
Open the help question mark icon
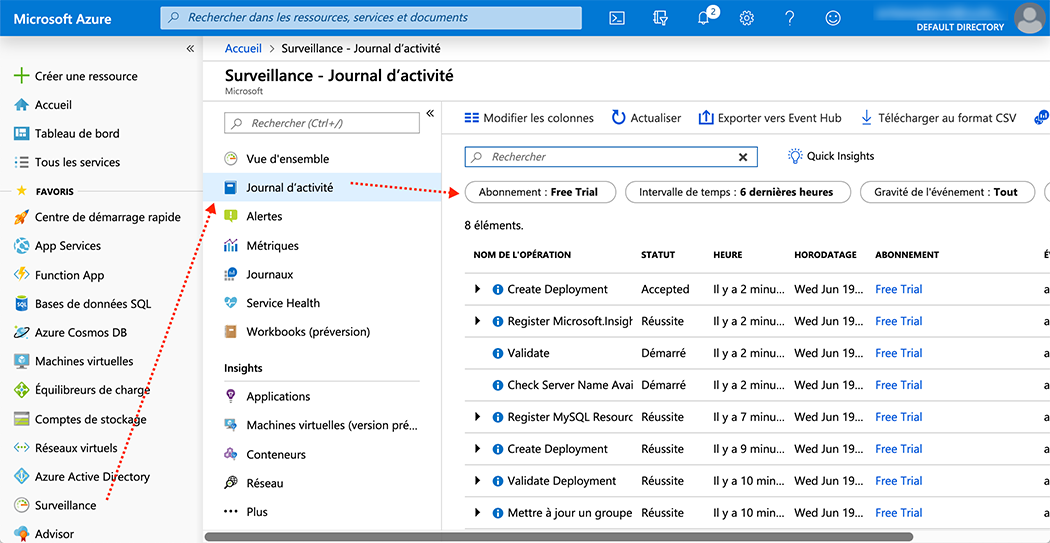coord(790,19)
